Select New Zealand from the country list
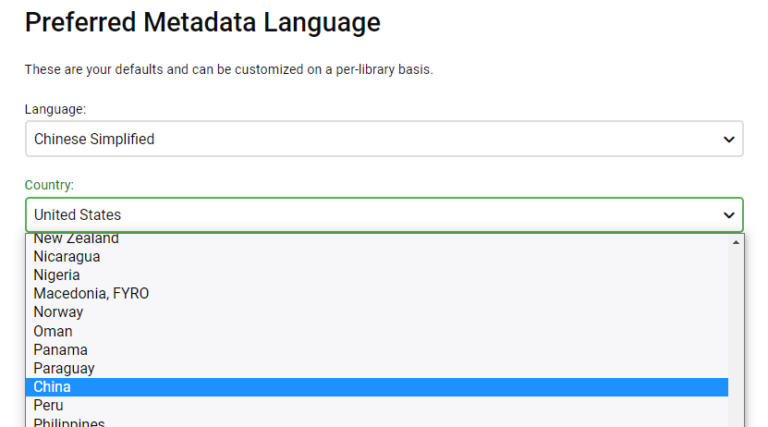 pyautogui.click(x=76, y=239)
